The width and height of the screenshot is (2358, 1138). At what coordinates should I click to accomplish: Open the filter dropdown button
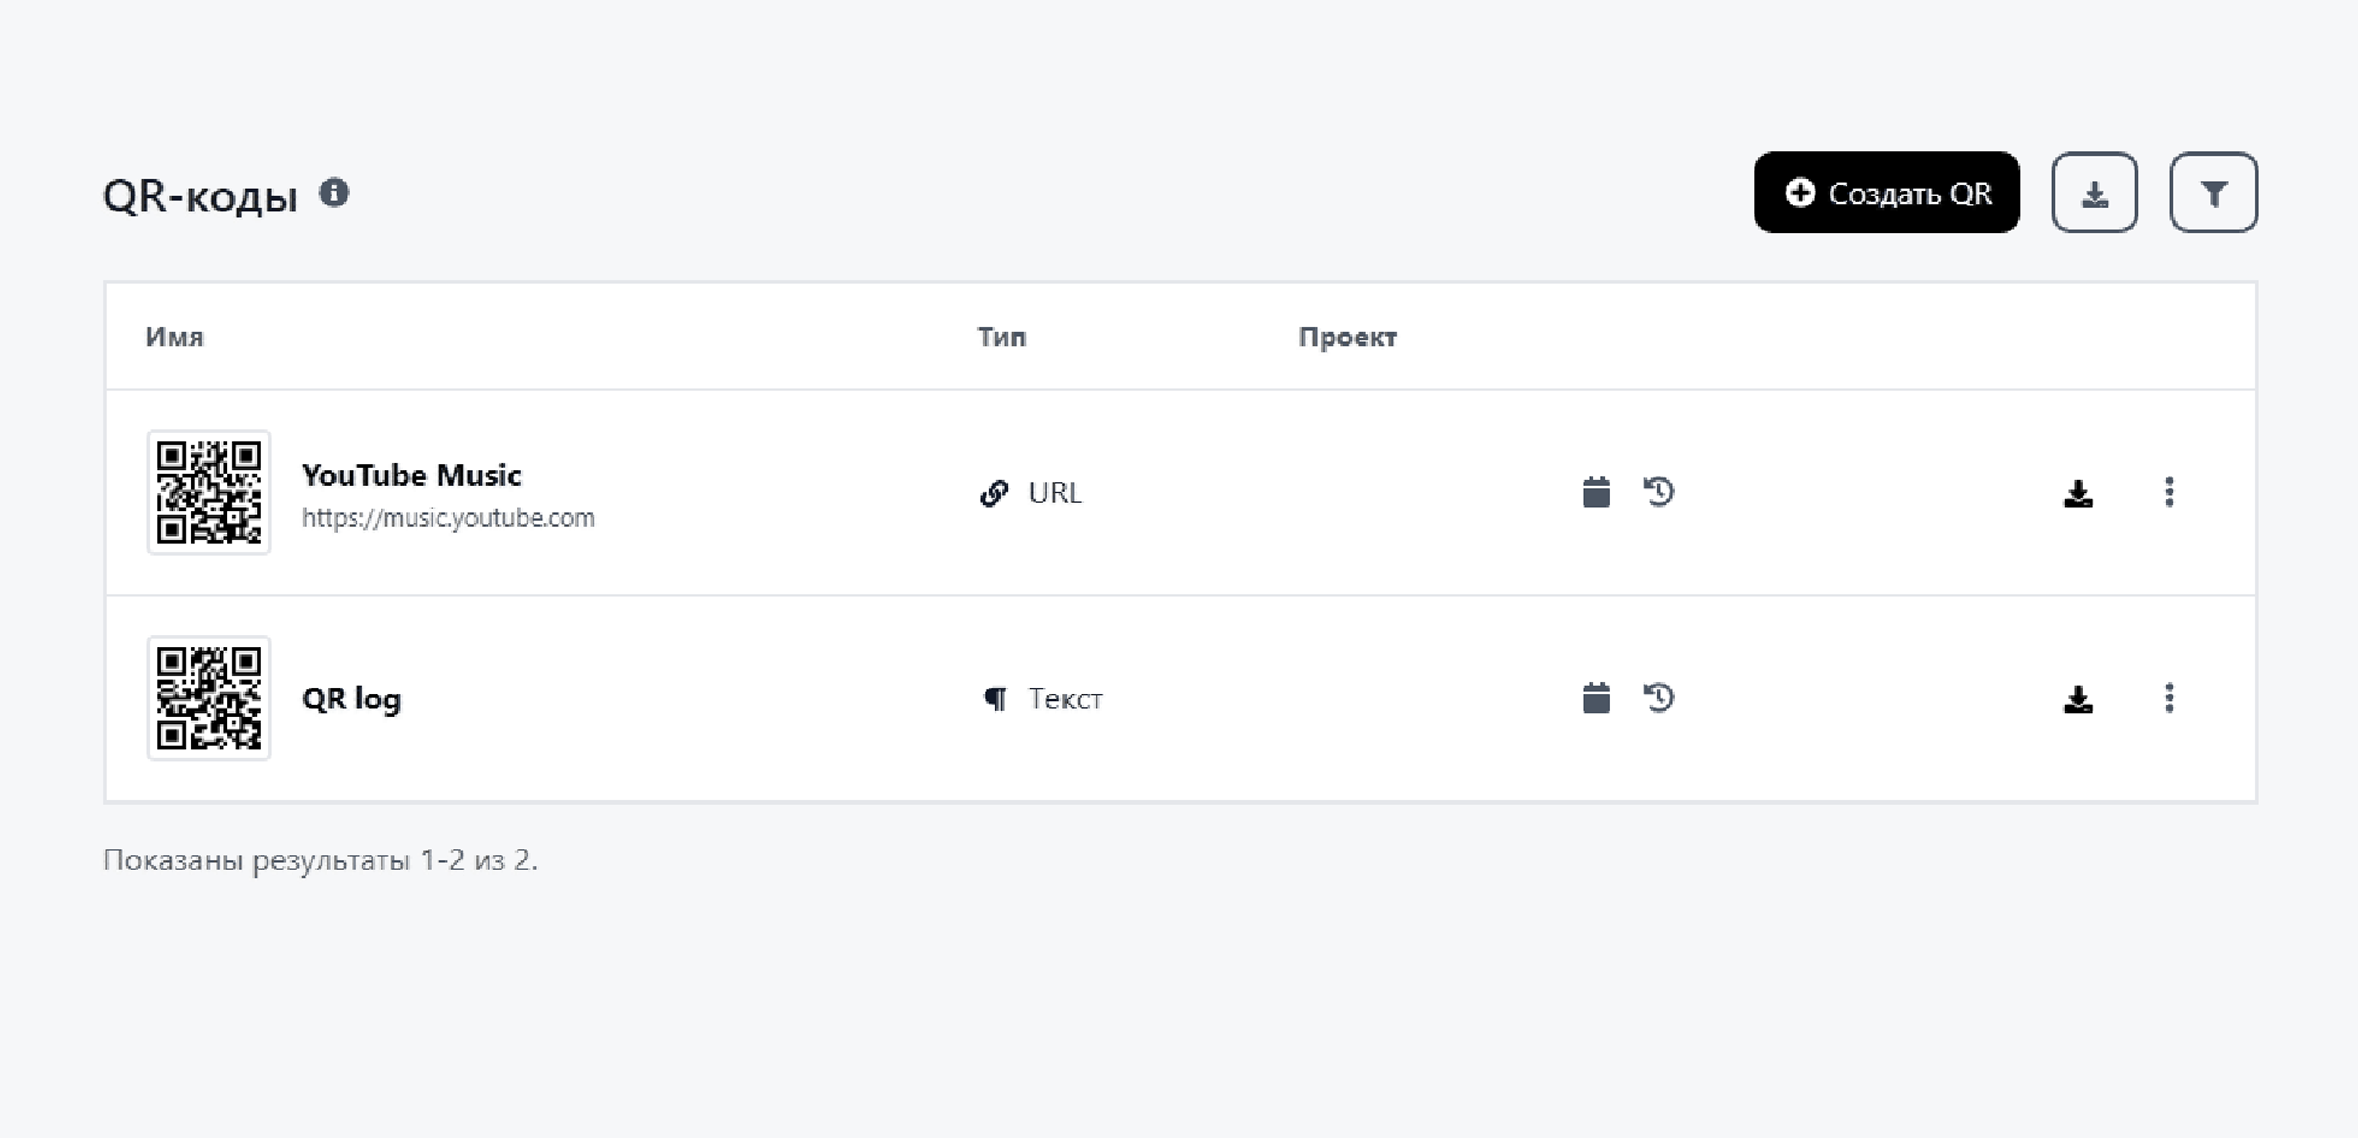[x=2213, y=193]
